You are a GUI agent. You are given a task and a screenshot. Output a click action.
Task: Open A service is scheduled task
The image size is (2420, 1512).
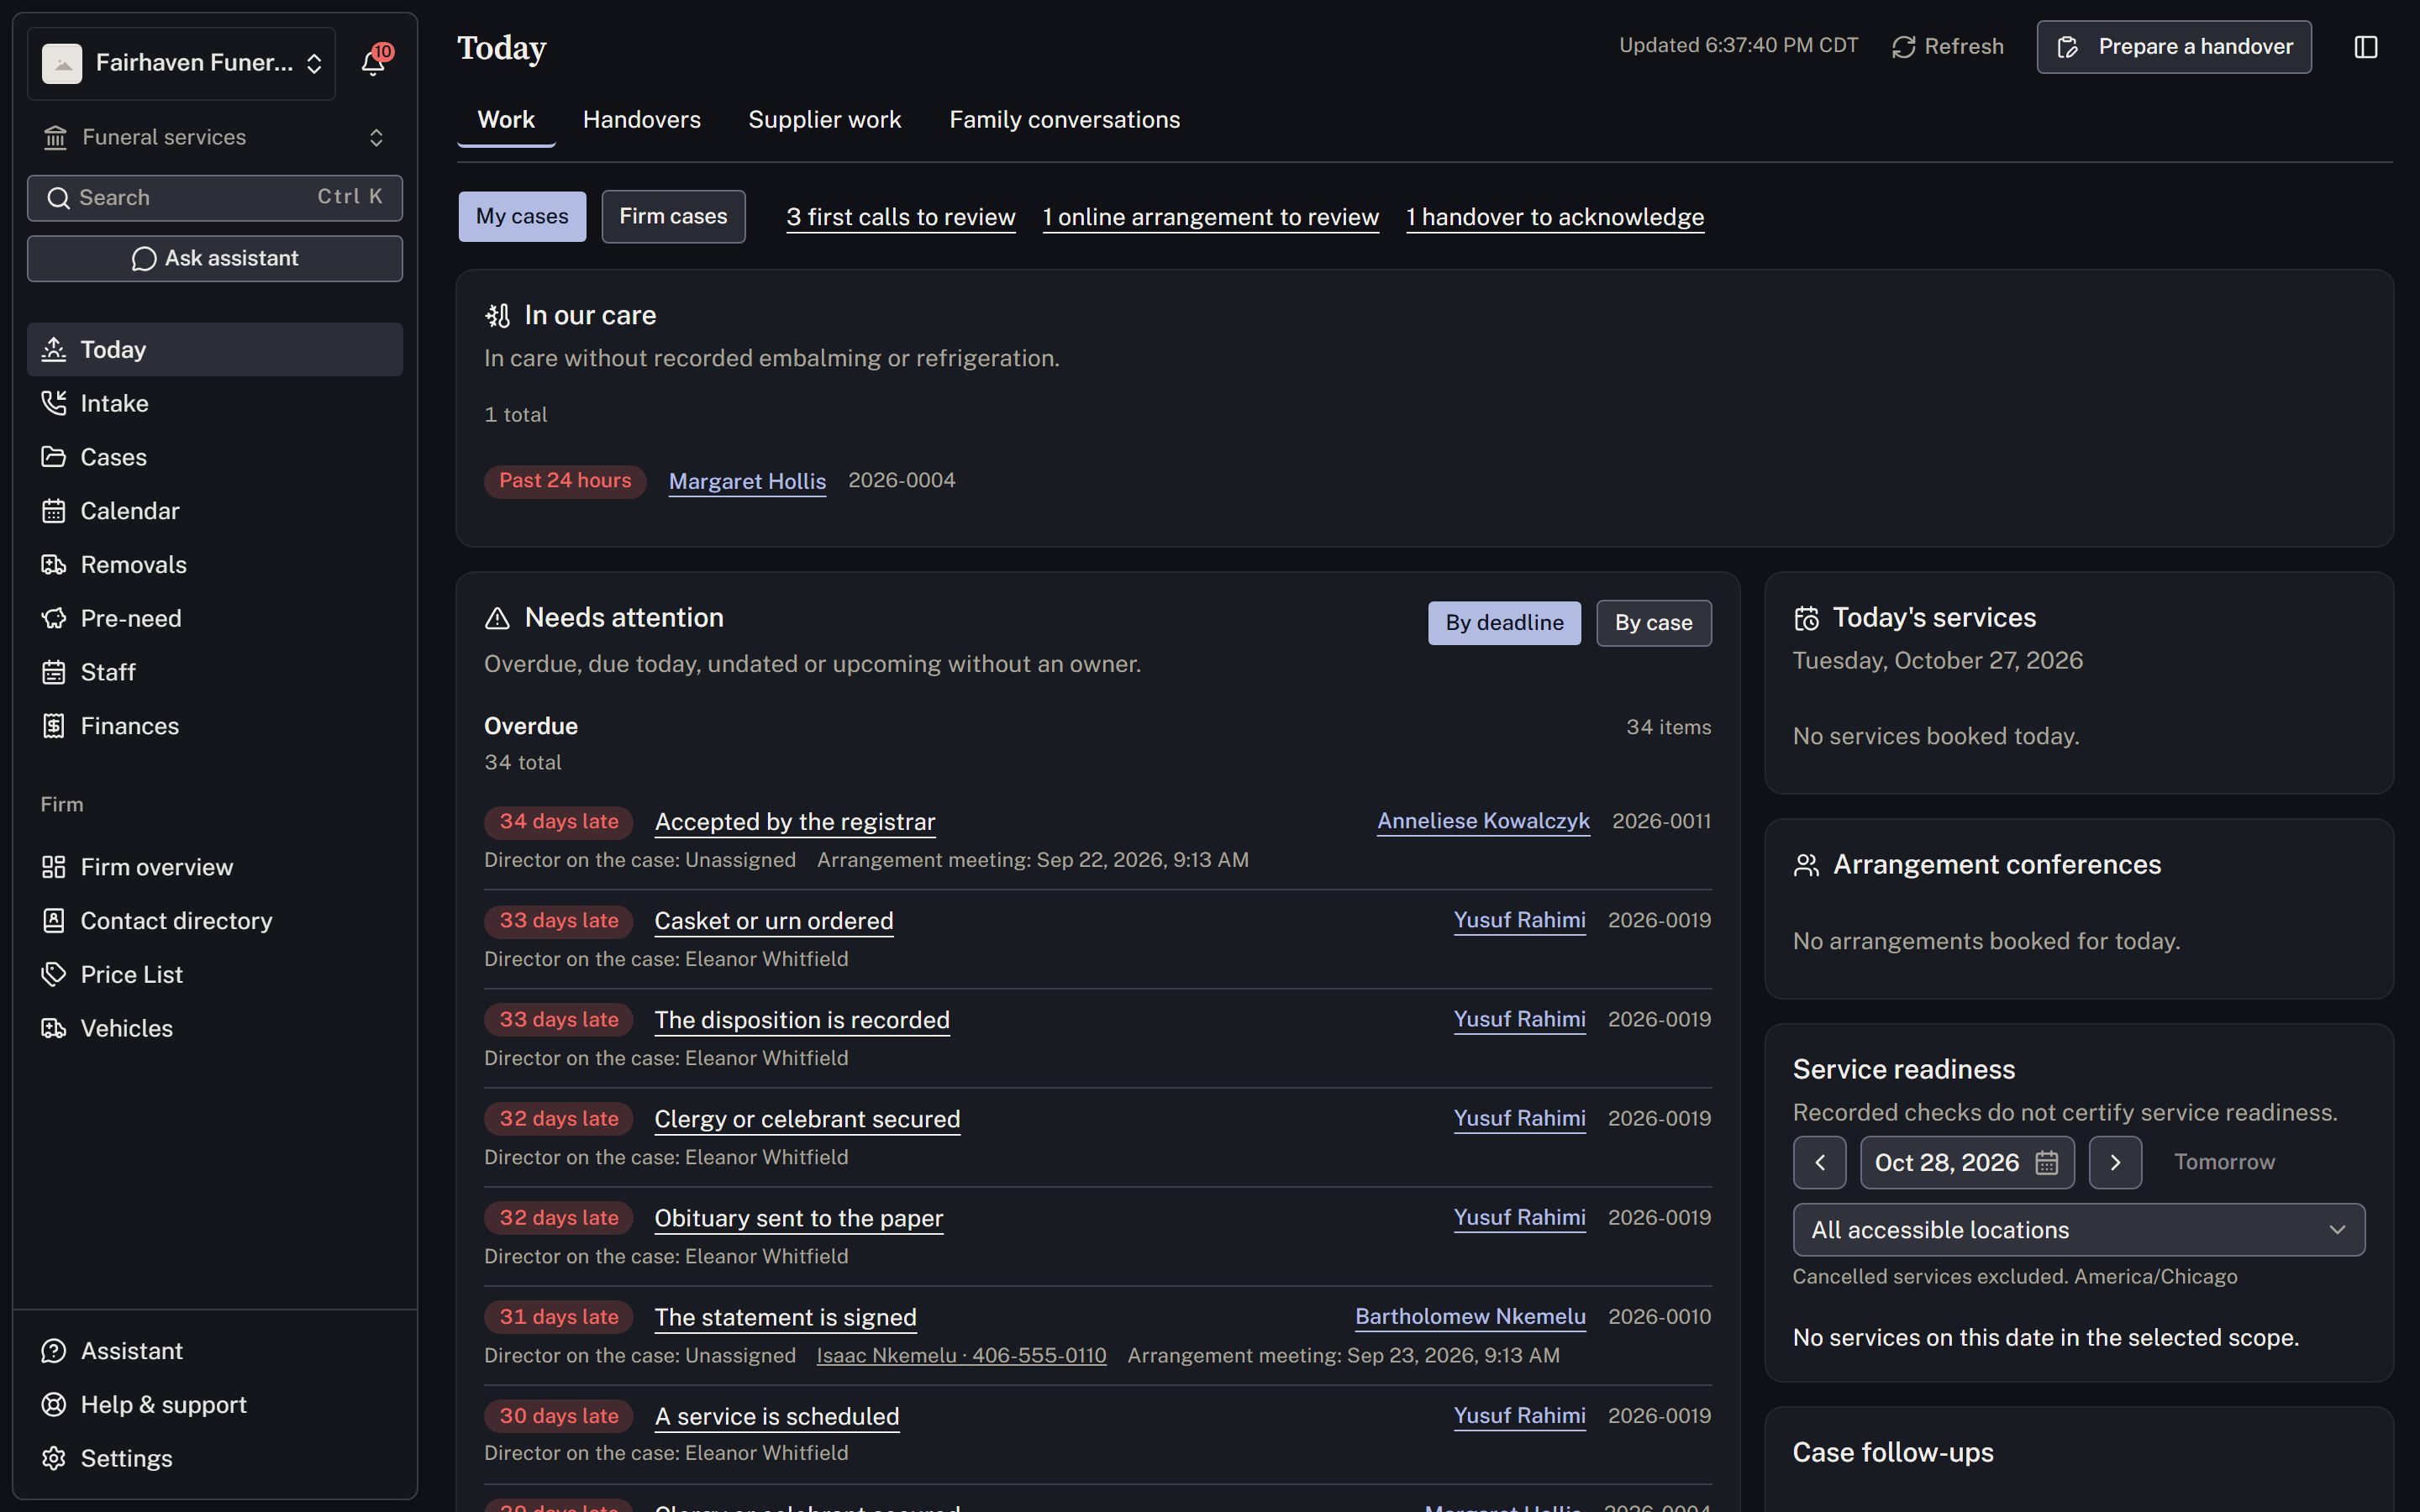point(777,1416)
